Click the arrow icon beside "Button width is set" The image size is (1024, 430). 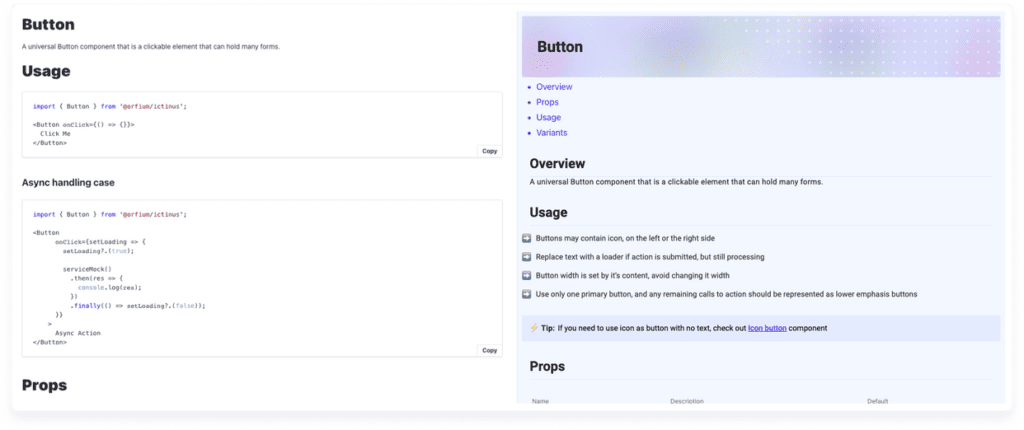pos(527,275)
